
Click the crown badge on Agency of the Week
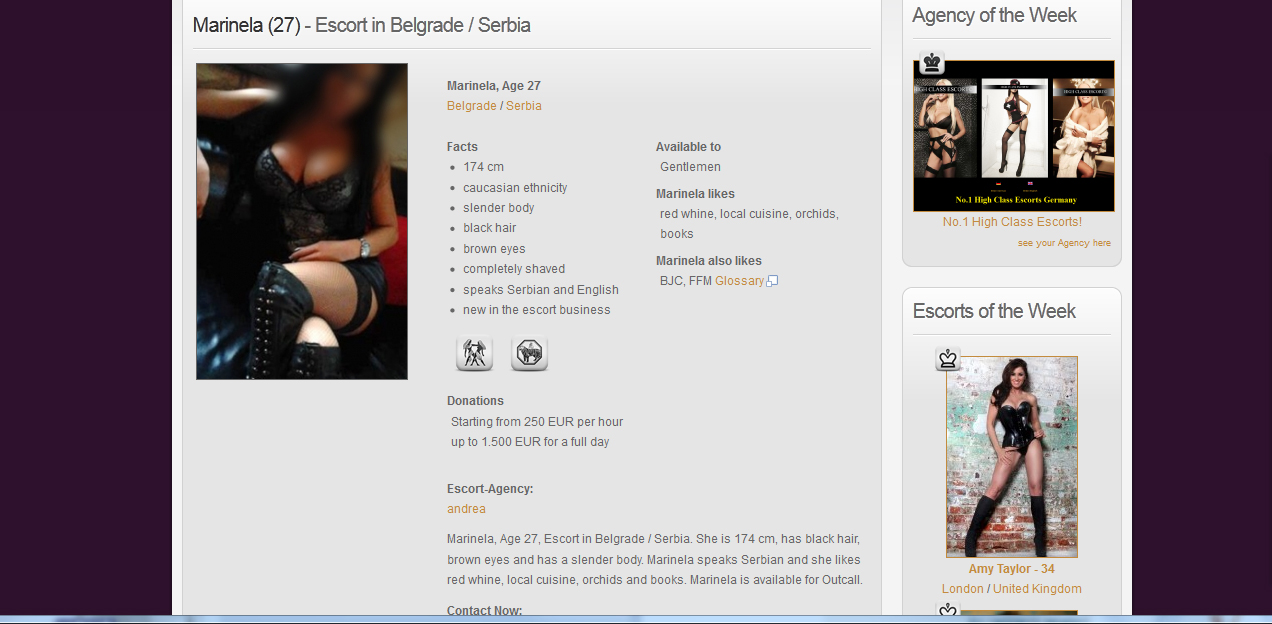coord(932,63)
